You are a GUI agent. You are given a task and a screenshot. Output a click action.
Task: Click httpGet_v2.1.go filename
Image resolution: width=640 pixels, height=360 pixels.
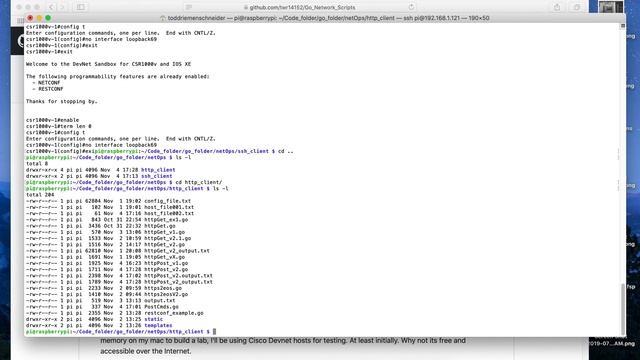pyautogui.click(x=167, y=238)
